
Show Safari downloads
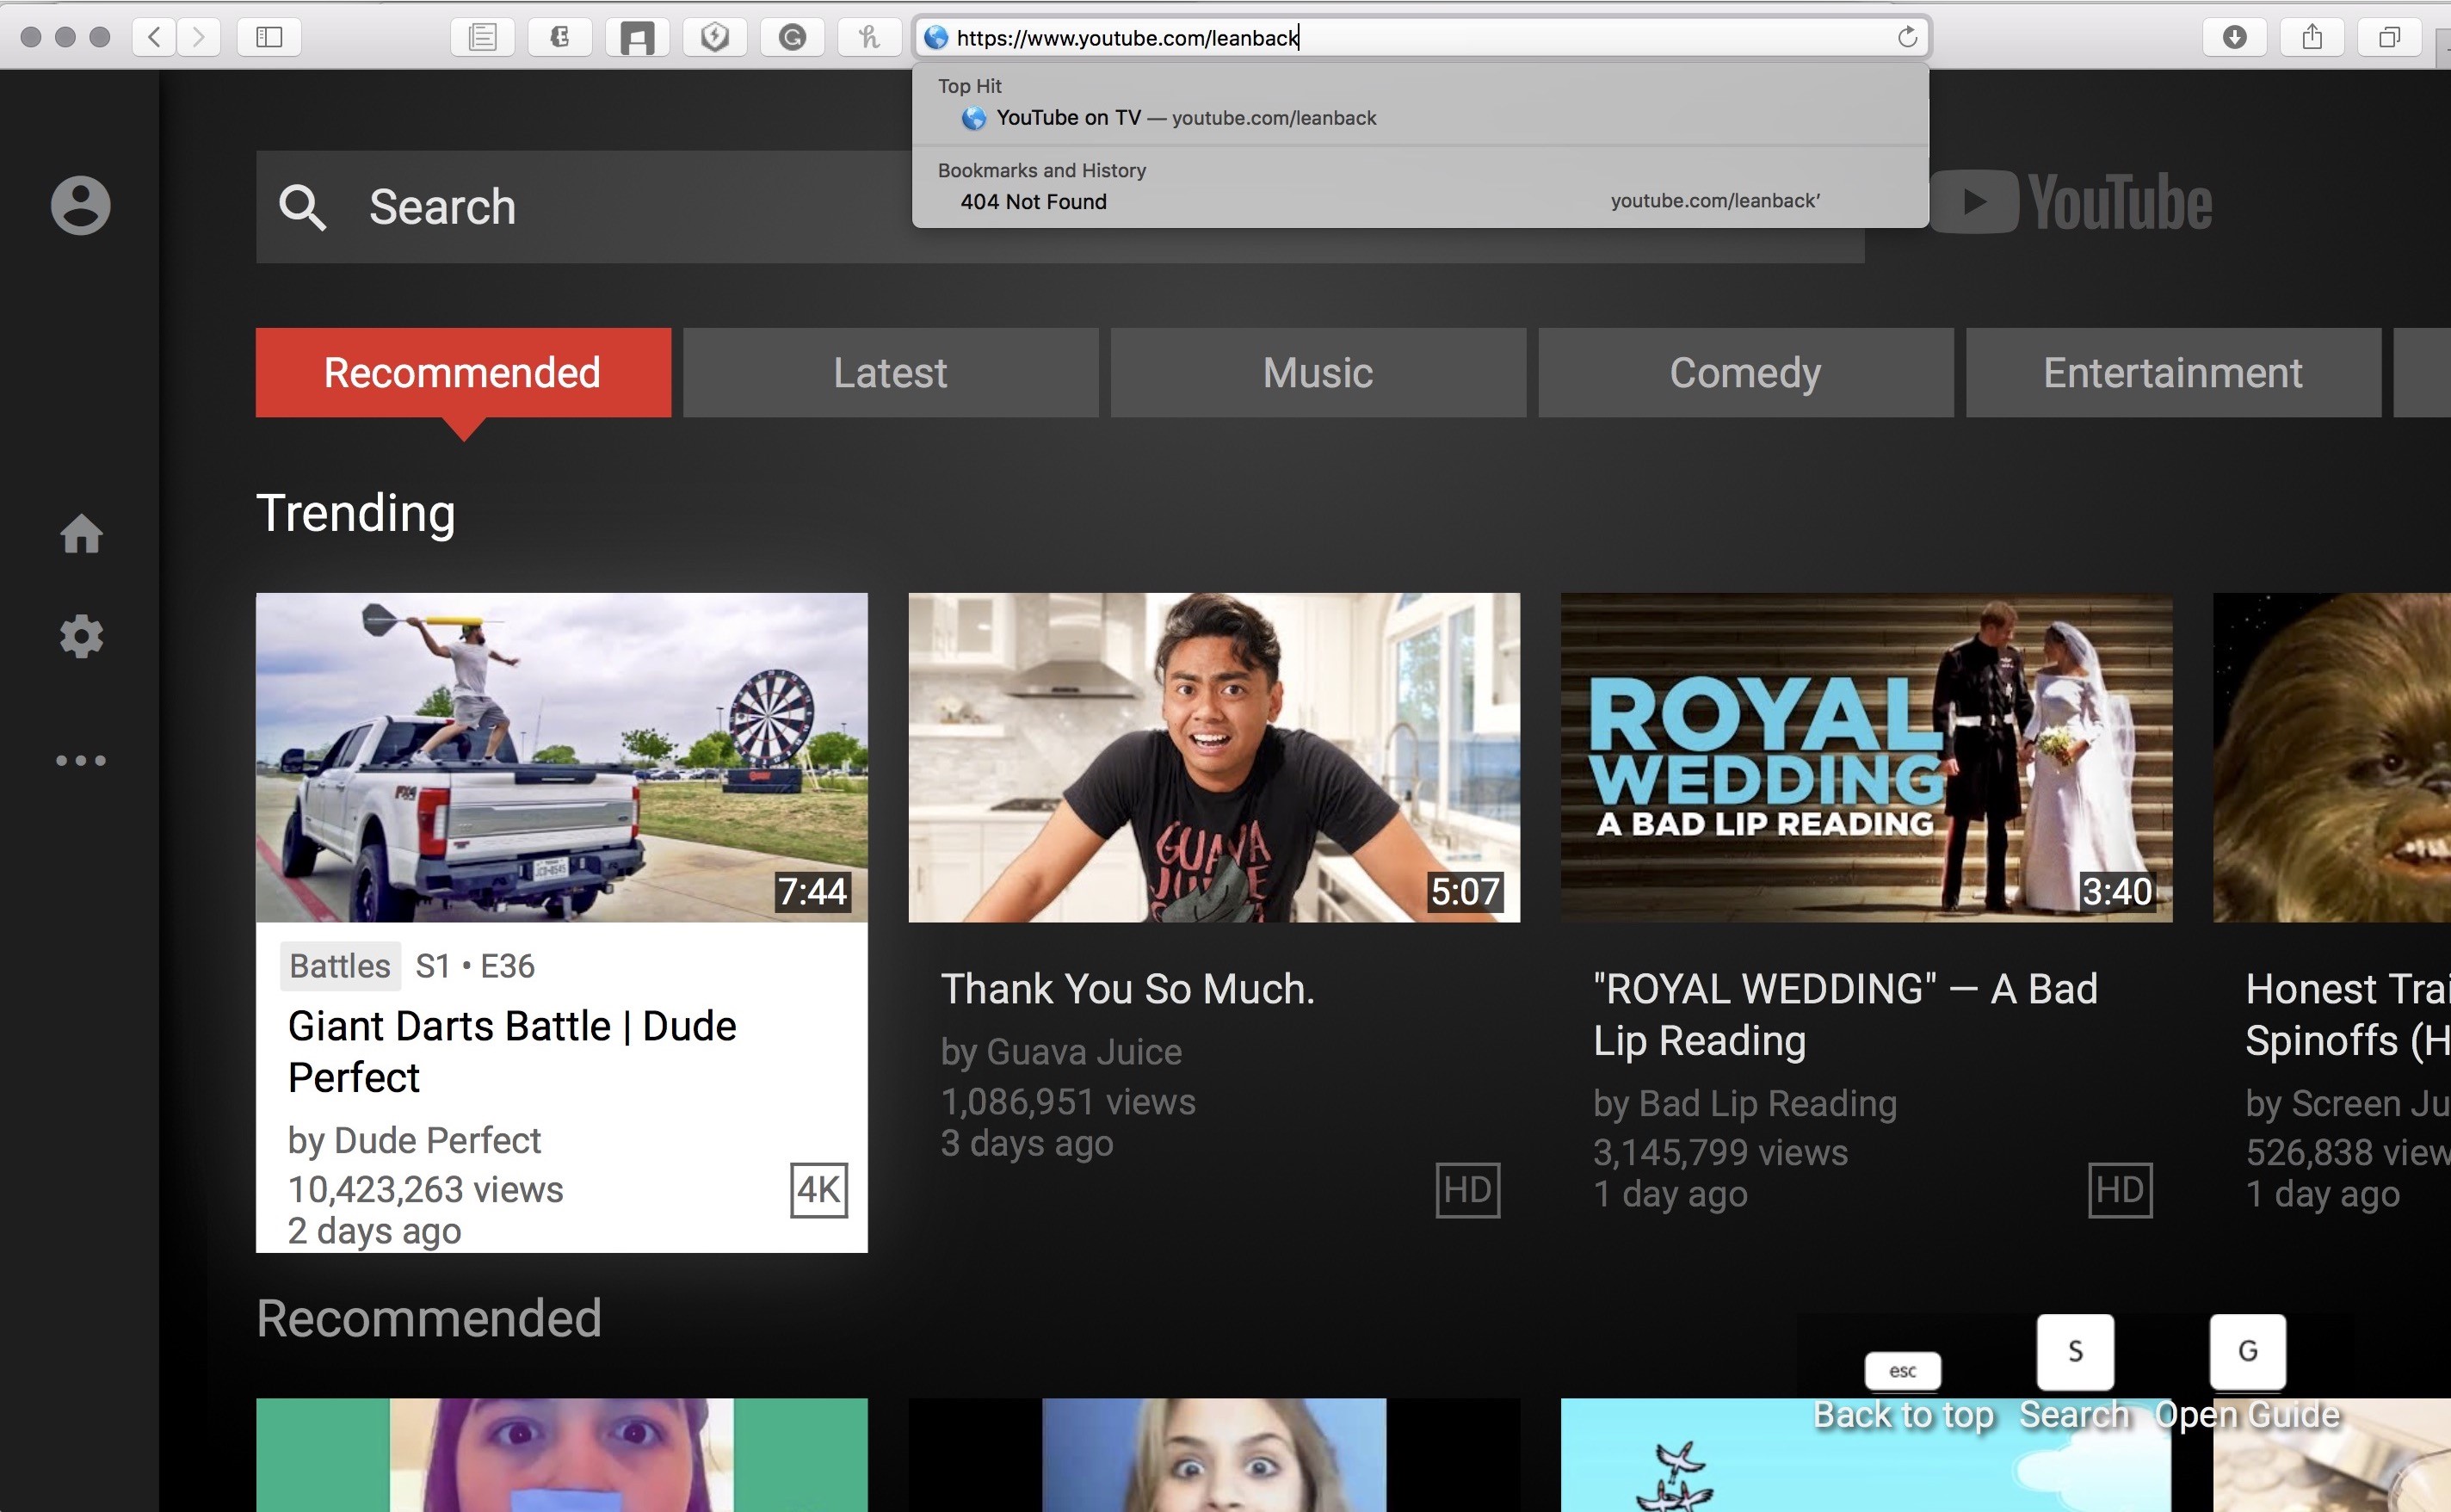[2234, 37]
